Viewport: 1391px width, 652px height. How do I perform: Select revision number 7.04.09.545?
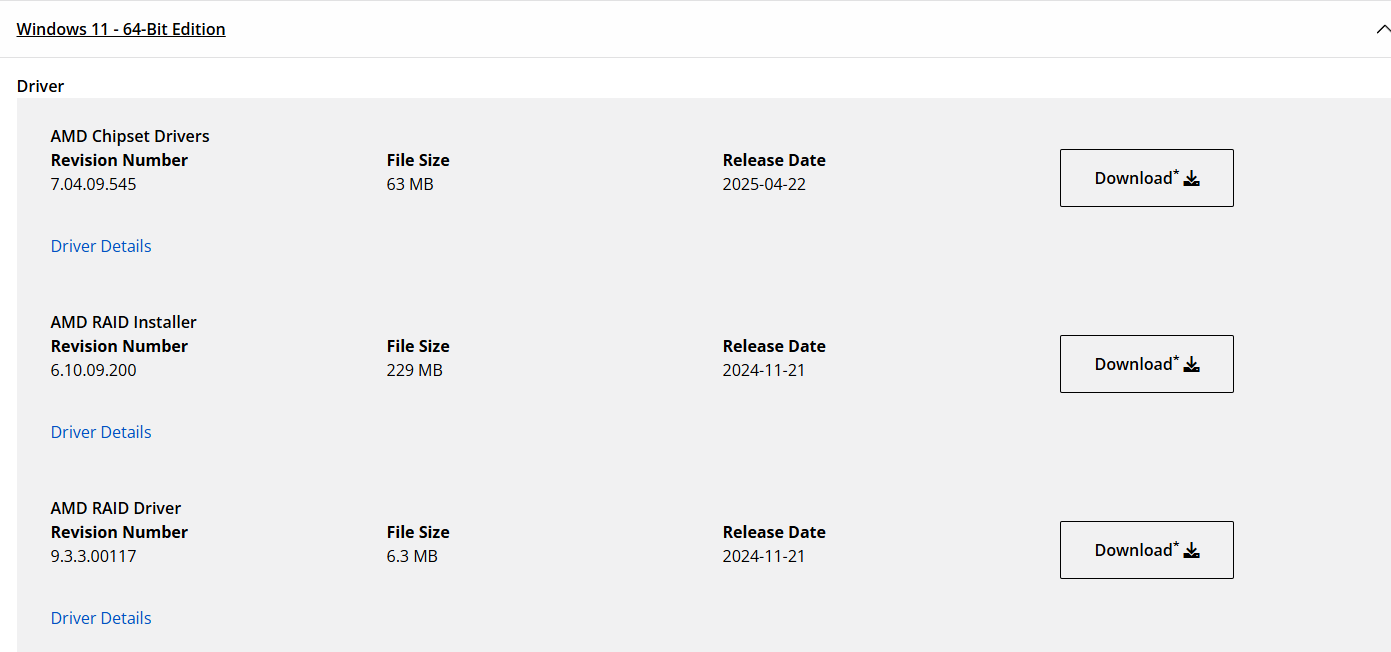tap(94, 184)
